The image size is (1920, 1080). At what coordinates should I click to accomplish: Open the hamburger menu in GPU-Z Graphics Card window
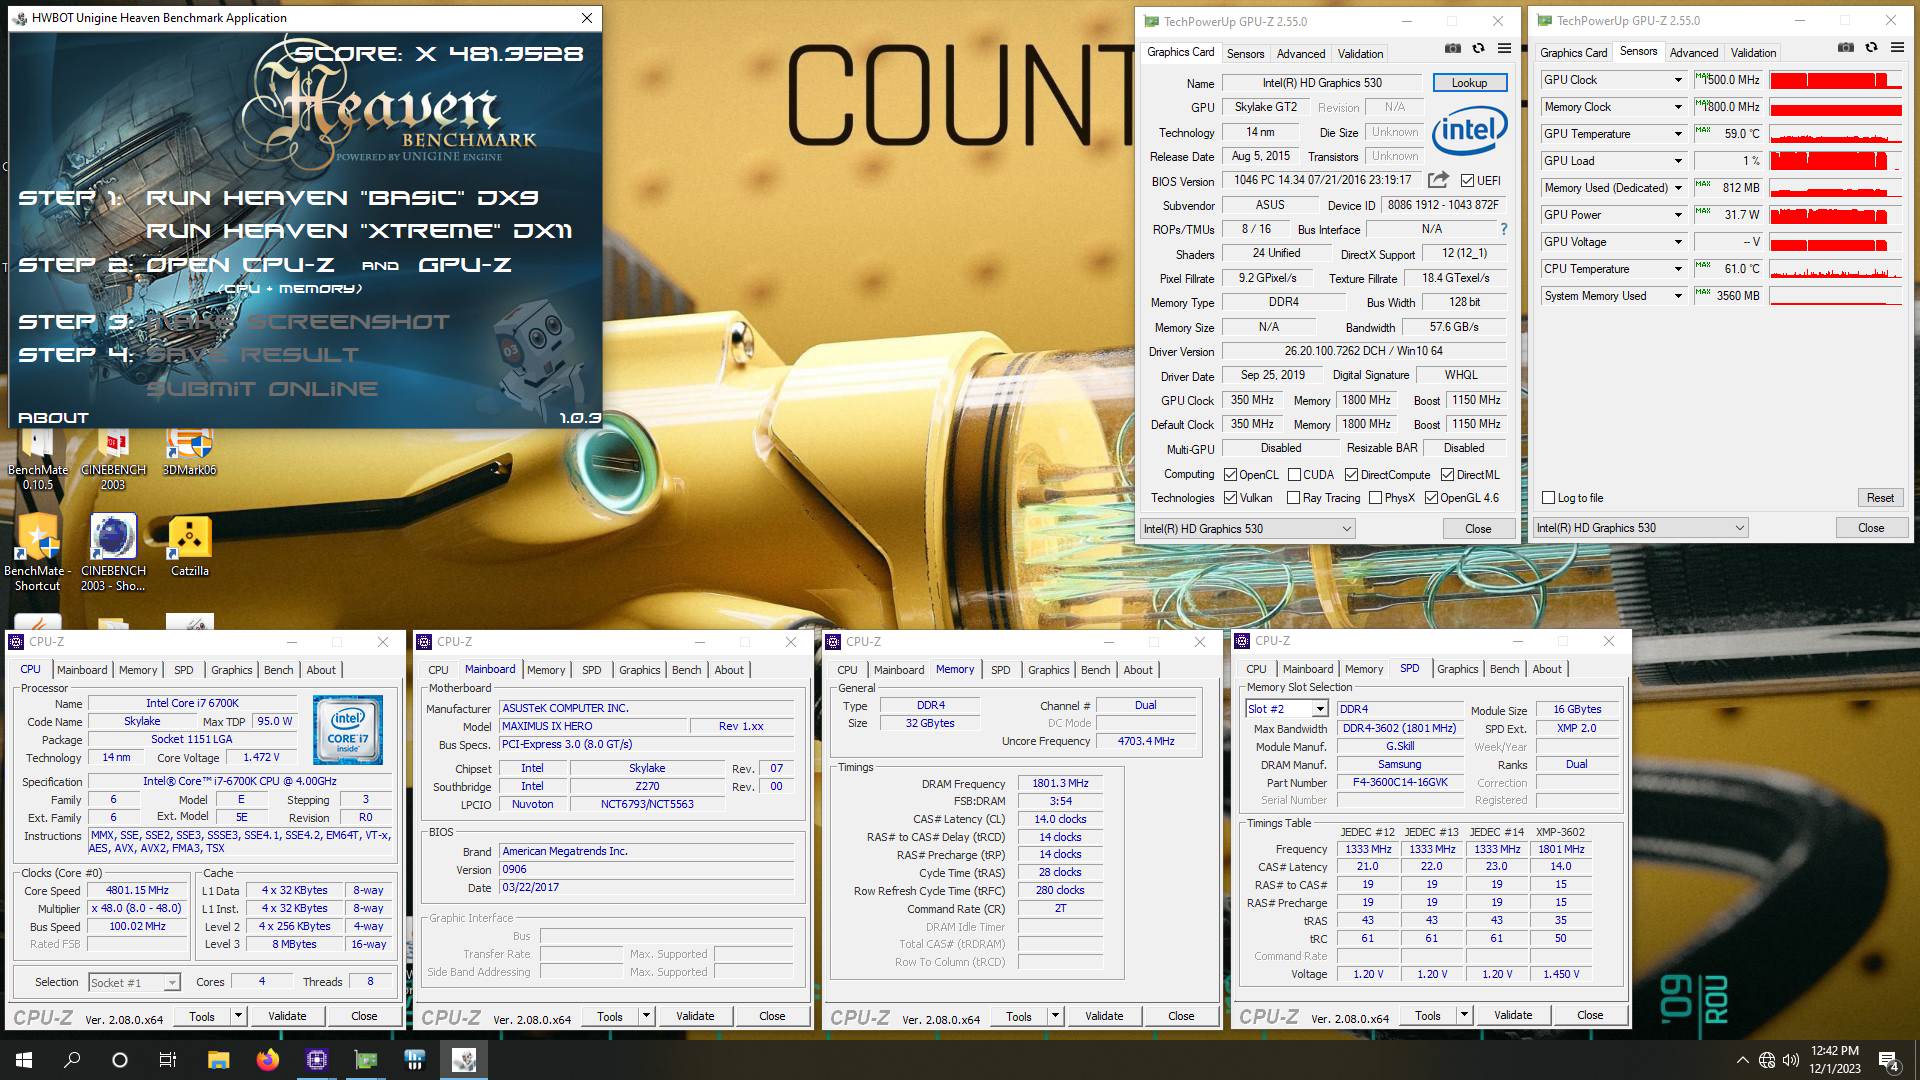[1504, 48]
